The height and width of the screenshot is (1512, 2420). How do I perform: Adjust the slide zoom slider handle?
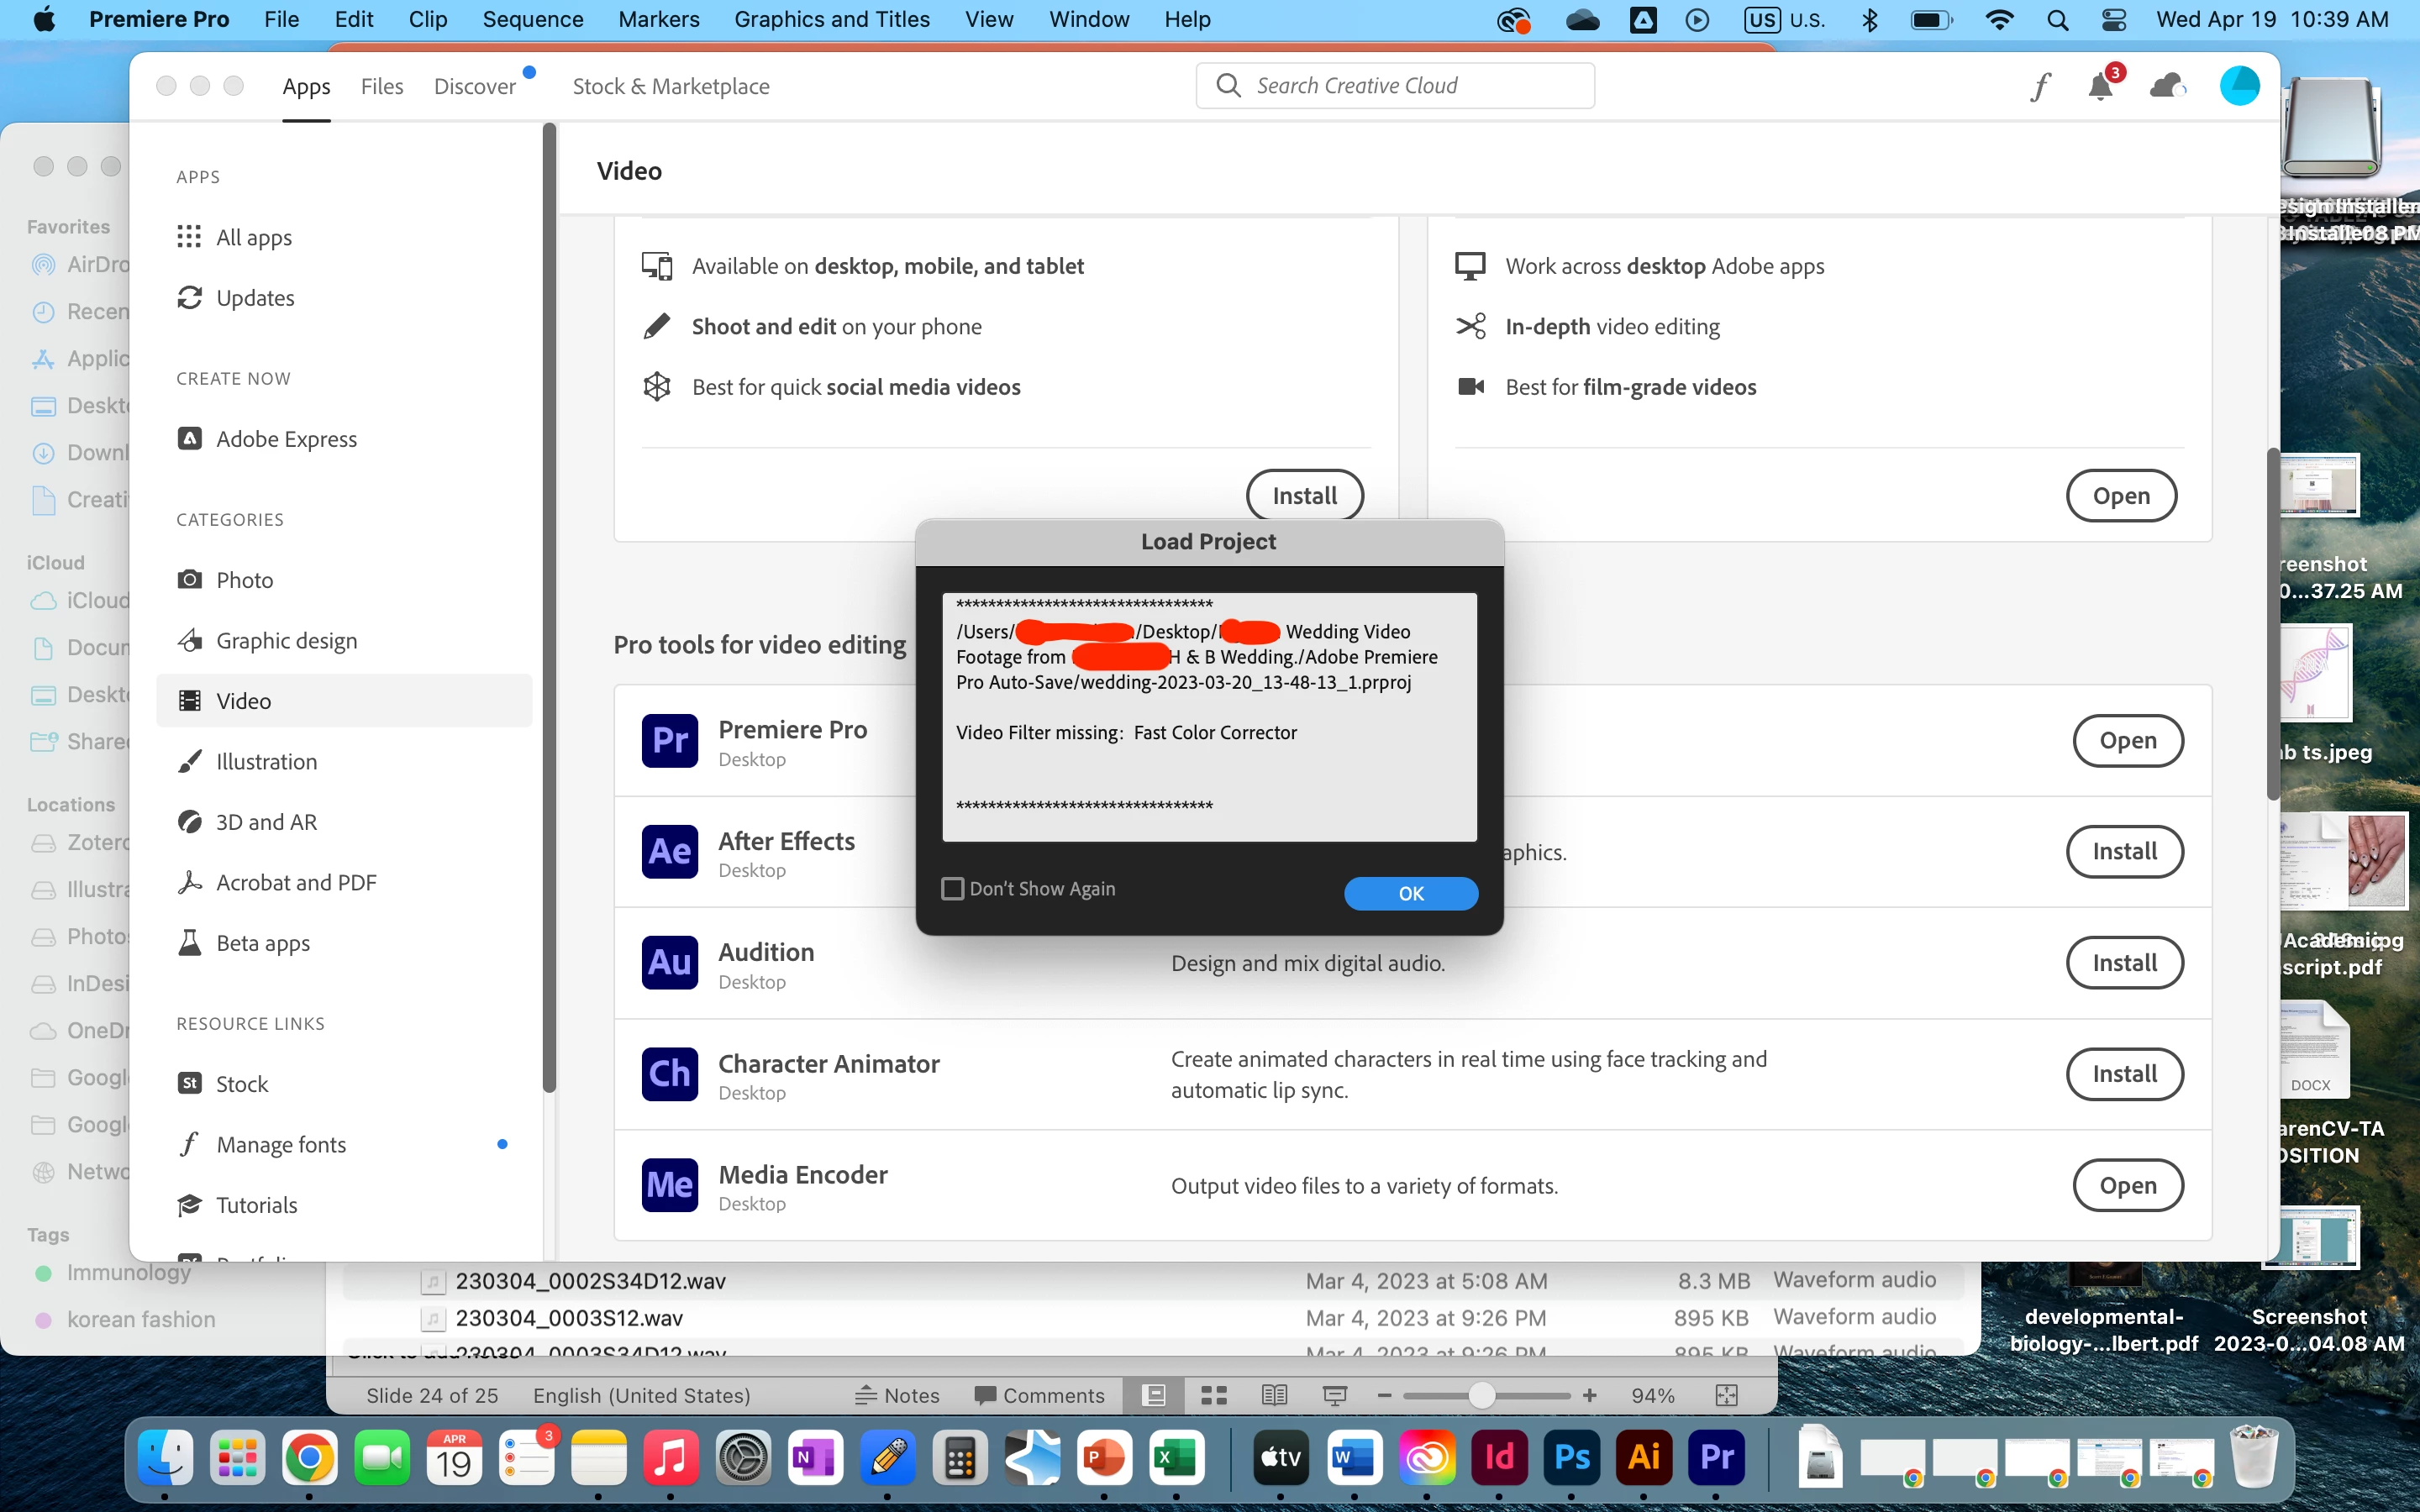[x=1481, y=1395]
